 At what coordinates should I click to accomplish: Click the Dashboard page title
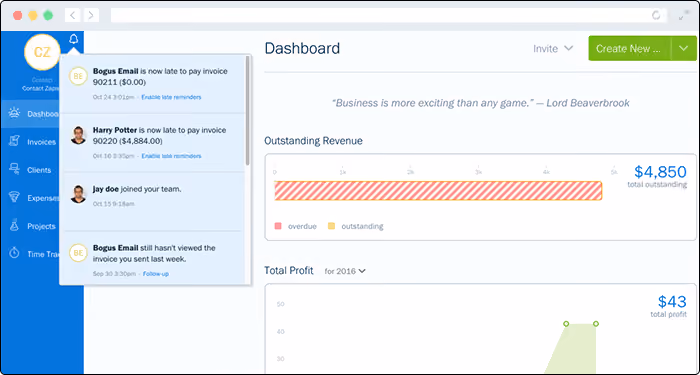click(x=302, y=48)
